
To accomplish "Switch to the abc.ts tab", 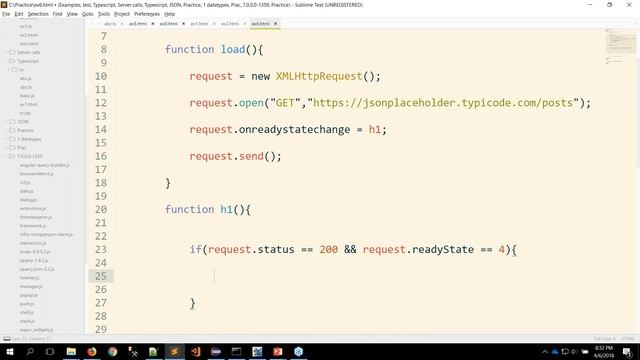I will [x=110, y=24].
